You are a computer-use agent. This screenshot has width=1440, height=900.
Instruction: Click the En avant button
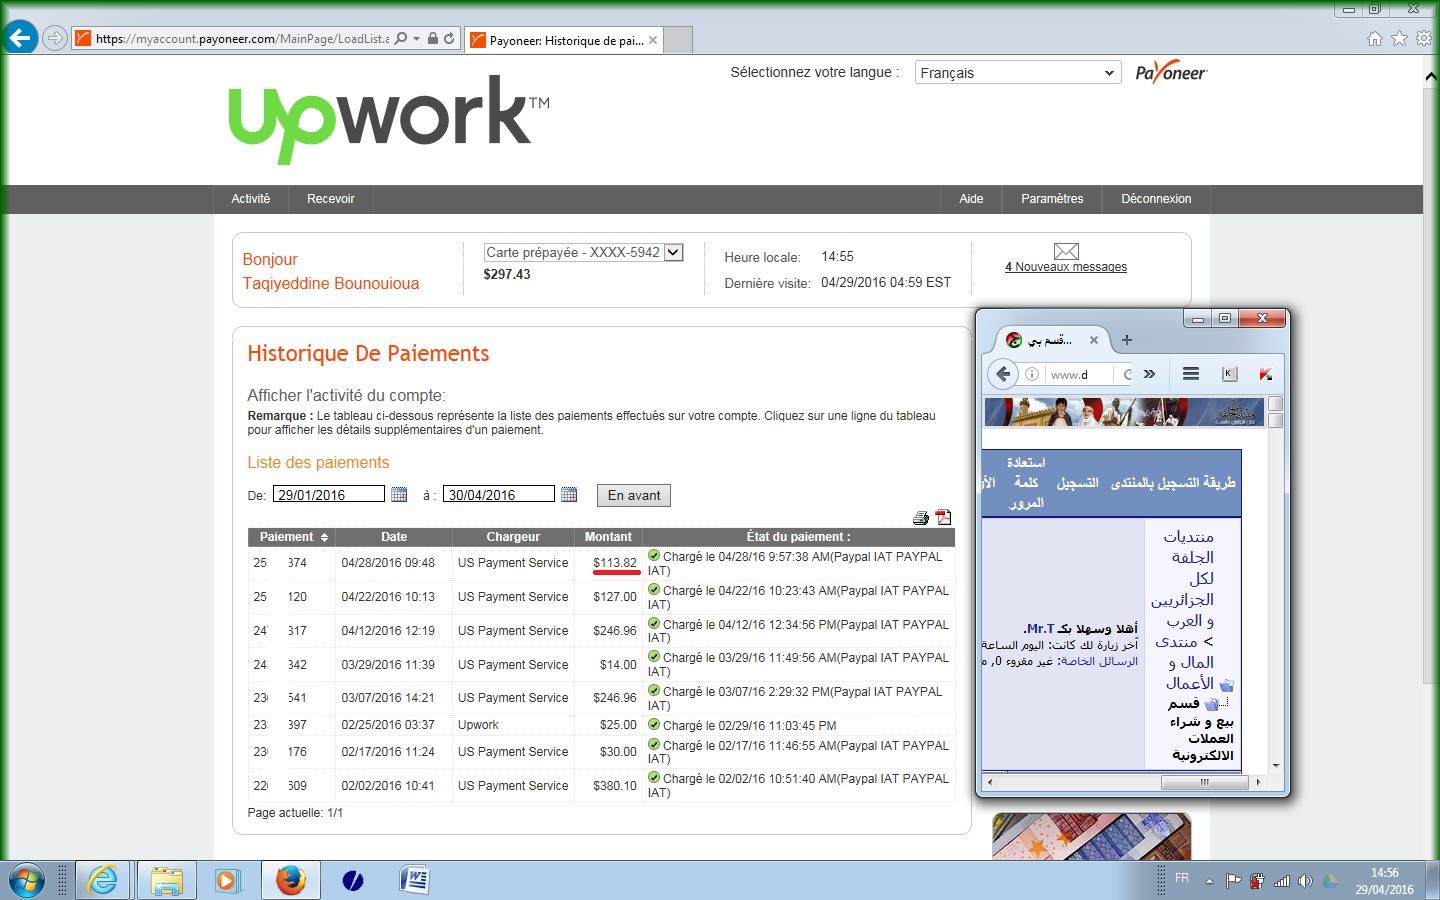pos(634,495)
